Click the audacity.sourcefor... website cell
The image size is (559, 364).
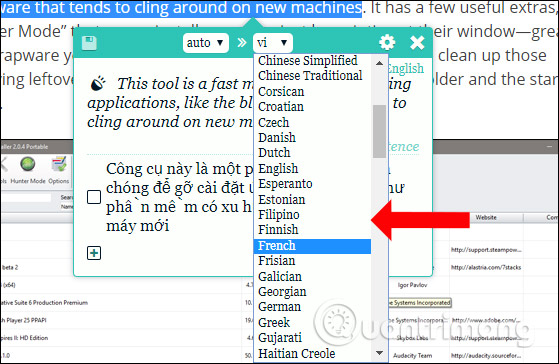coord(486,355)
